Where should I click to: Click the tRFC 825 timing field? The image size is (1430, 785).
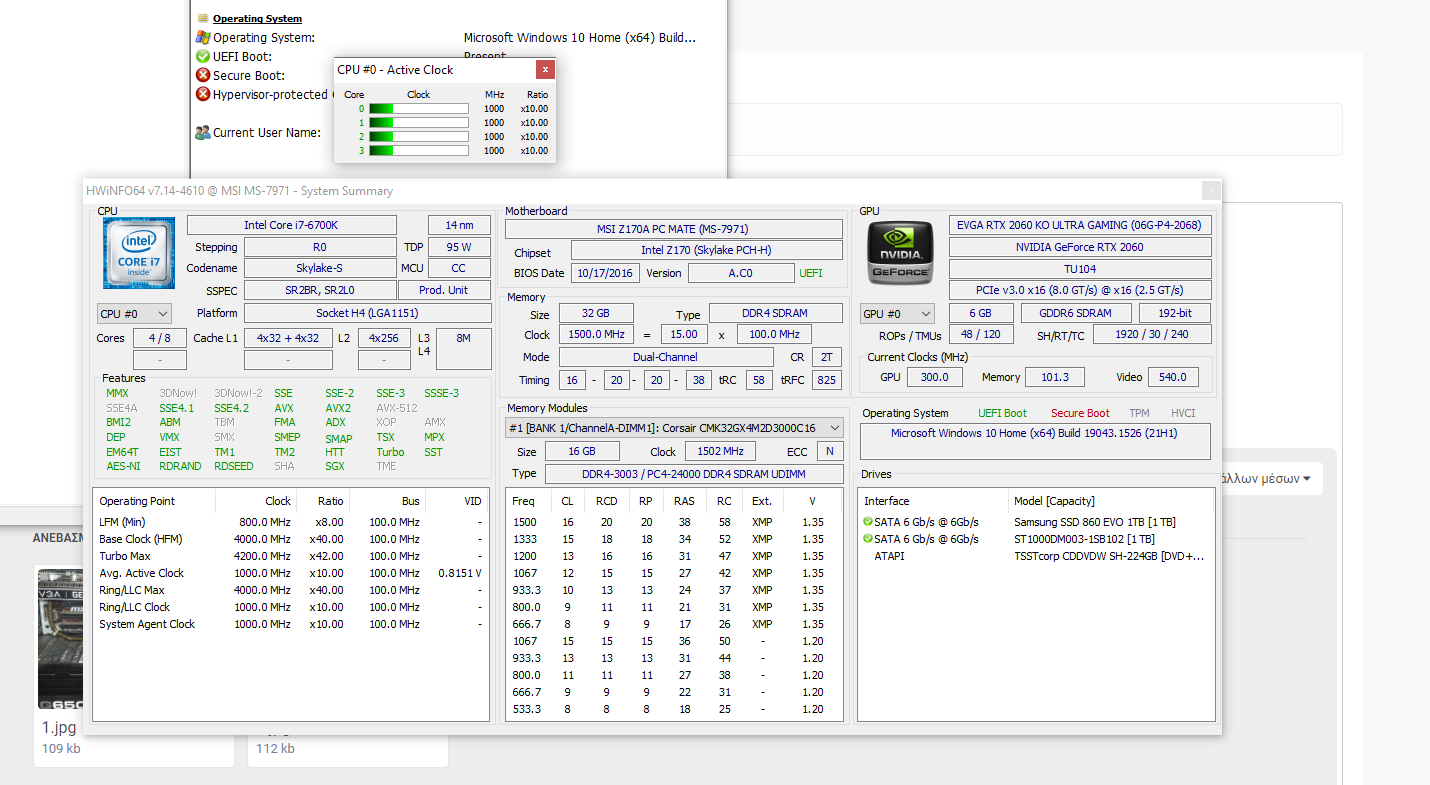tap(826, 380)
